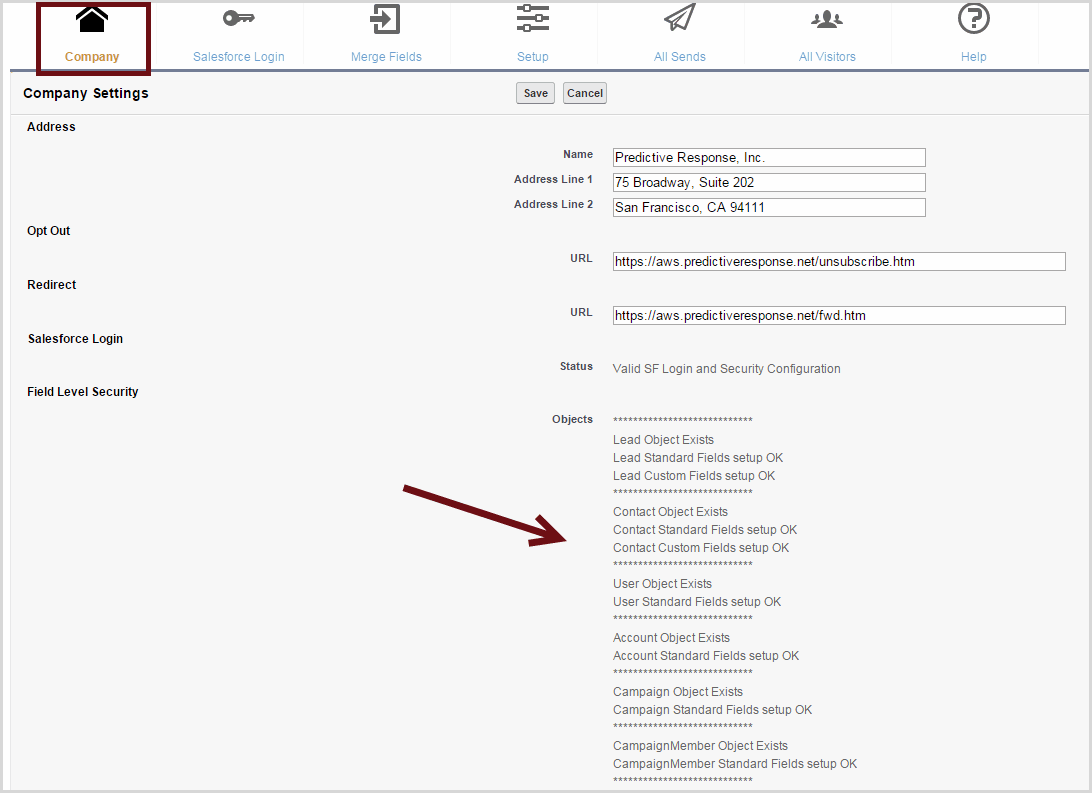
Task: Go to the Setup tab label
Action: (x=532, y=57)
